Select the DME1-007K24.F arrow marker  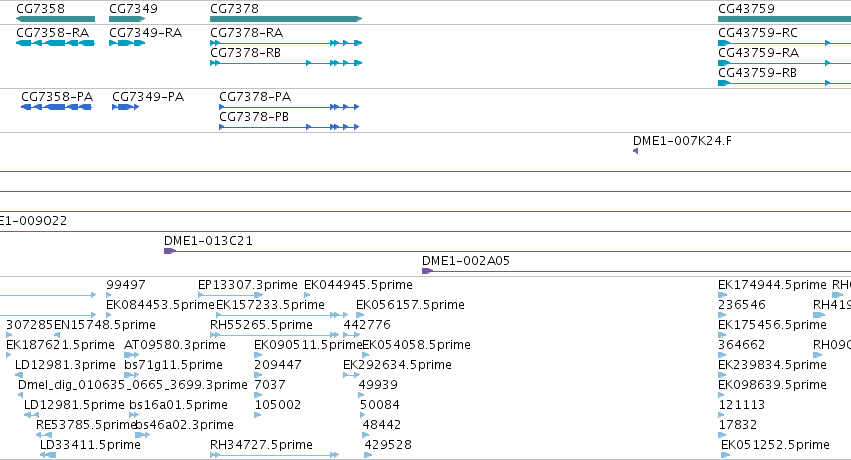click(x=636, y=151)
